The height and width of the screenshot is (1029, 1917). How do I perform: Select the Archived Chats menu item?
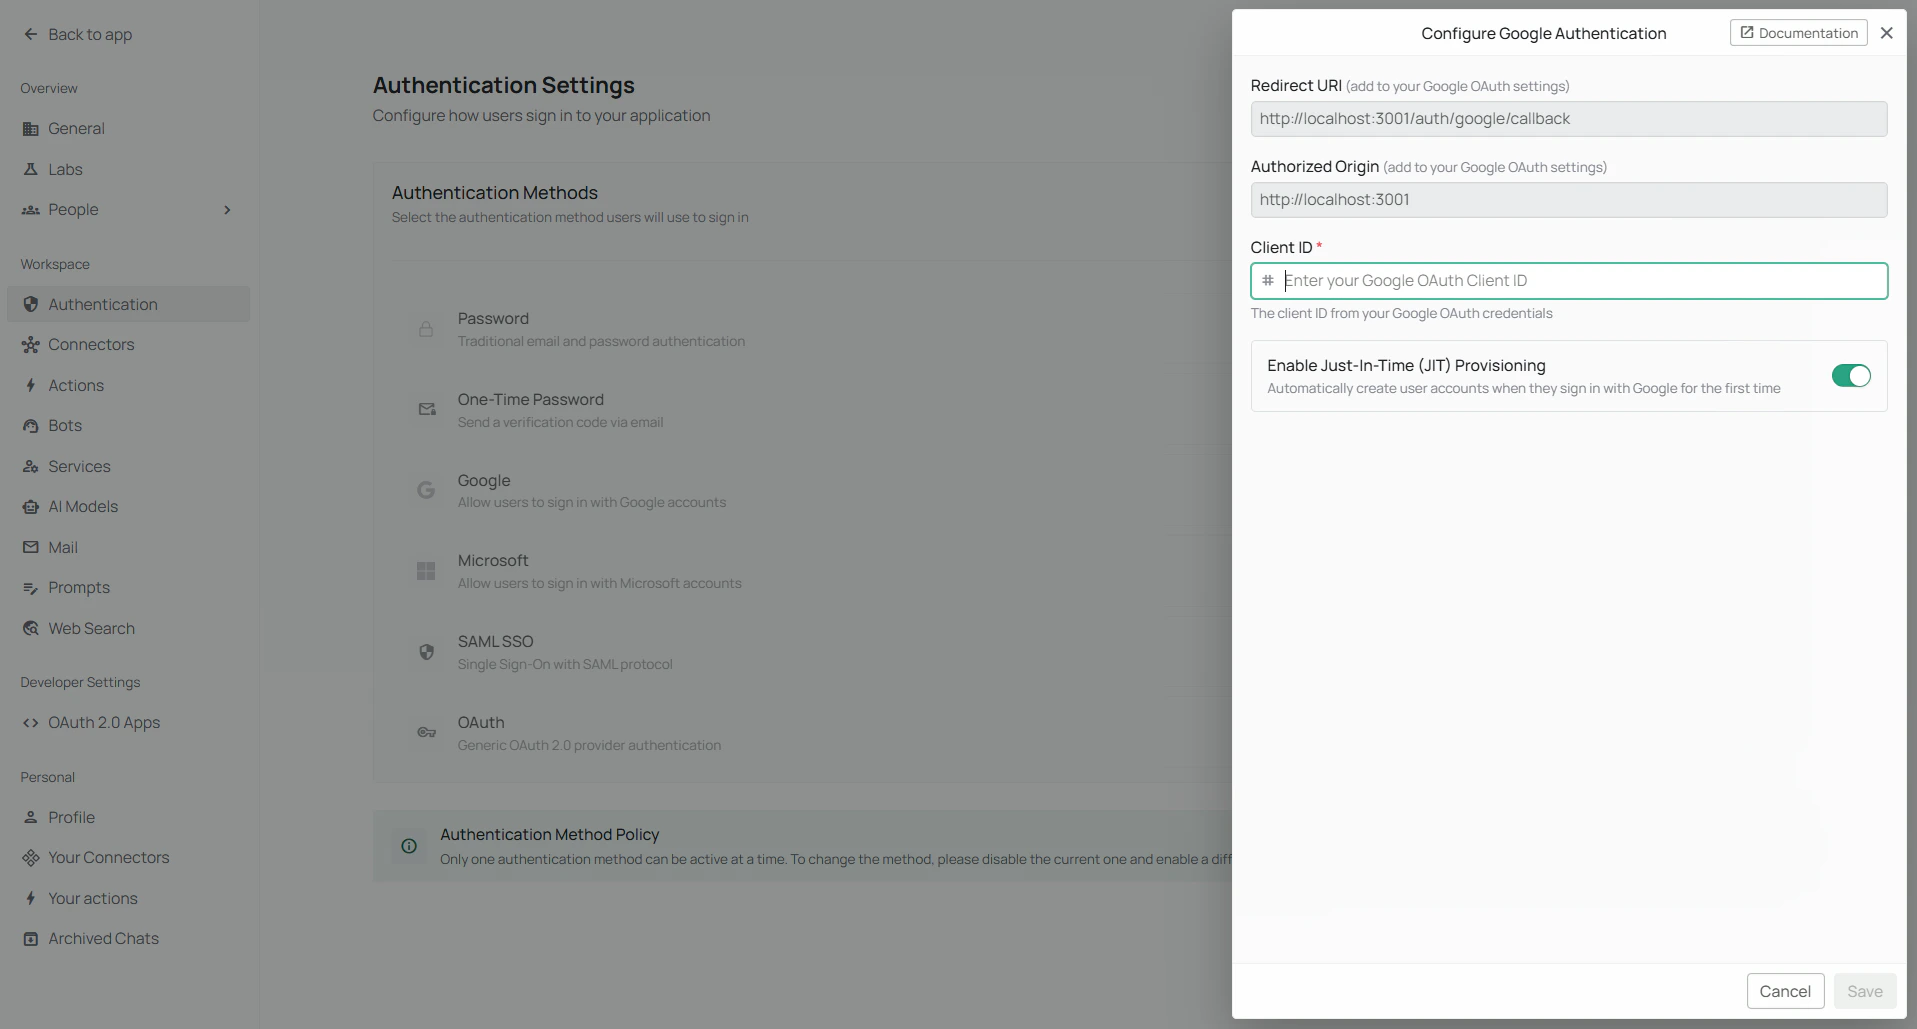click(128, 939)
